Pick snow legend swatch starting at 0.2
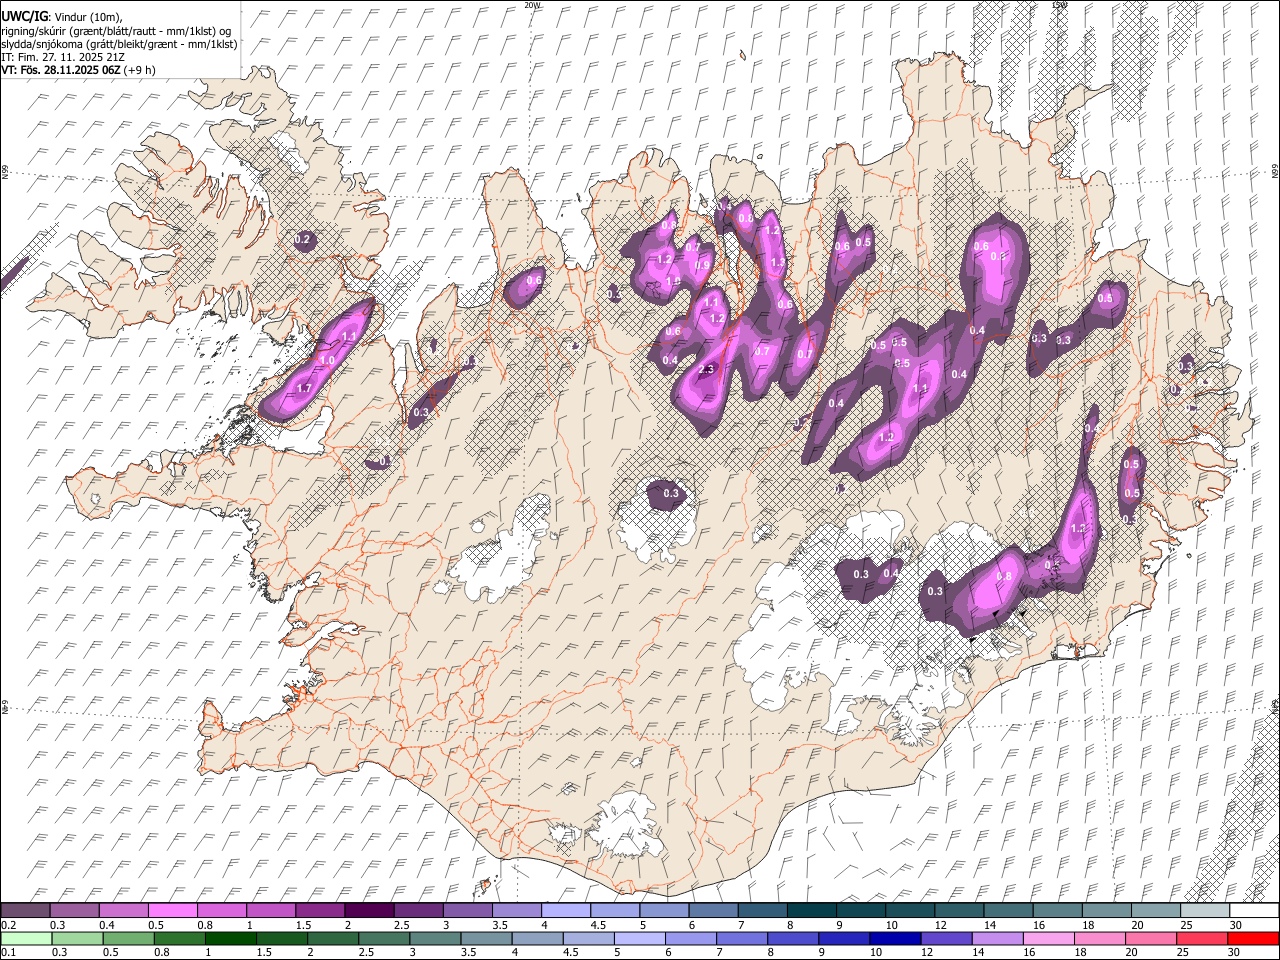Image resolution: width=1280 pixels, height=960 pixels. click(25, 911)
